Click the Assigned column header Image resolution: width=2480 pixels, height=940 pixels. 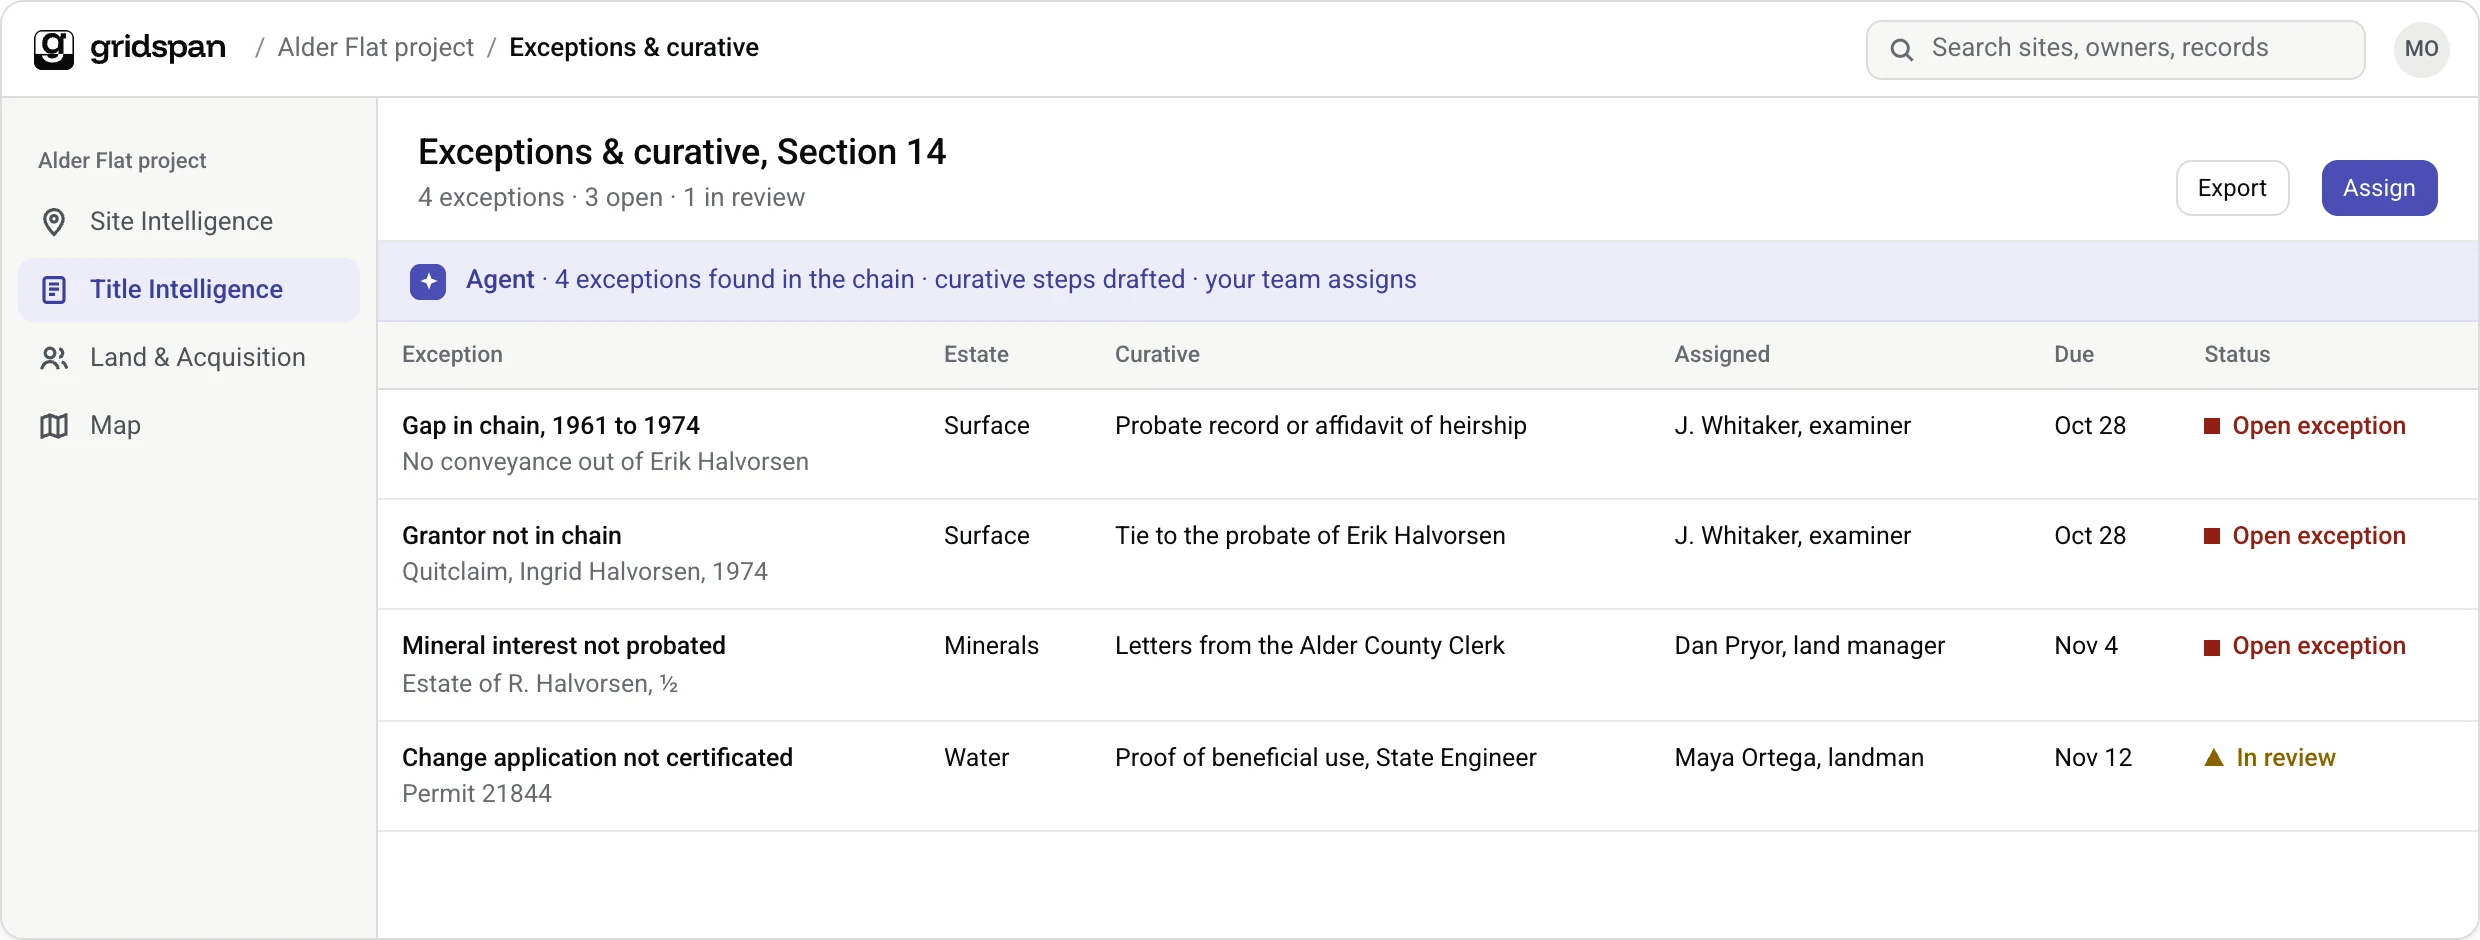pos(1722,355)
